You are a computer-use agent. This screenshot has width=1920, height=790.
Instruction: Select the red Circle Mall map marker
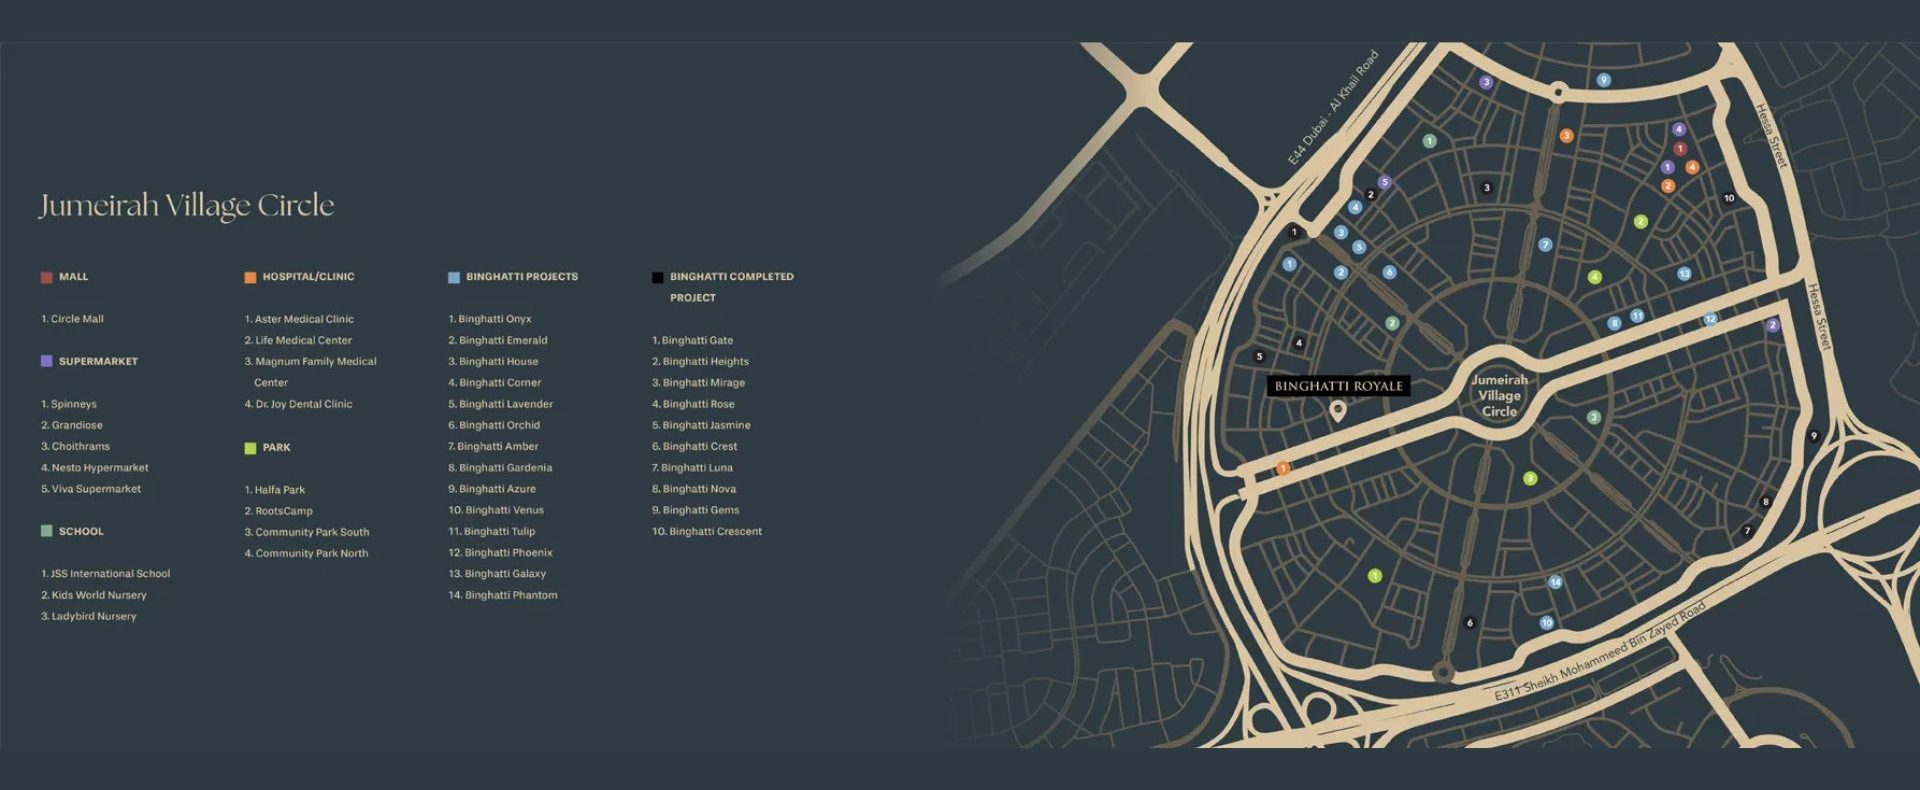point(1680,149)
